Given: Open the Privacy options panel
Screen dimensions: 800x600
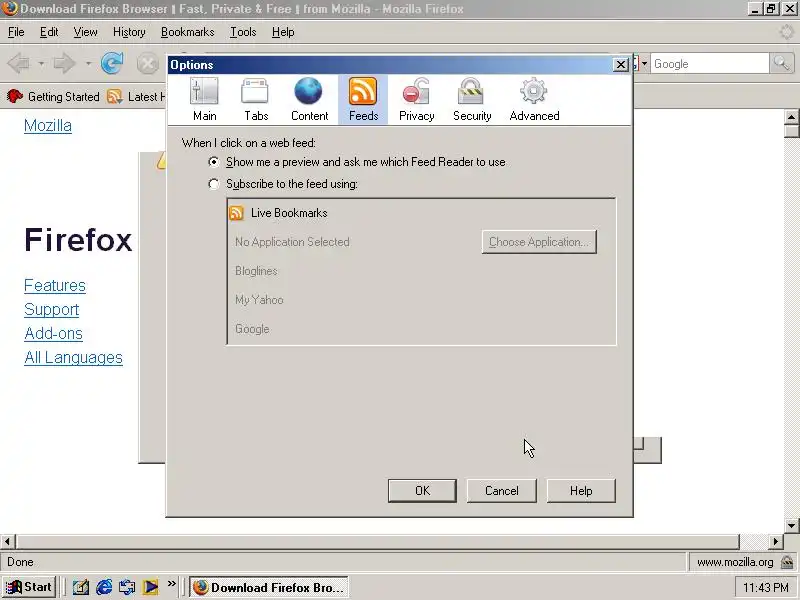Looking at the screenshot, I should [x=416, y=99].
